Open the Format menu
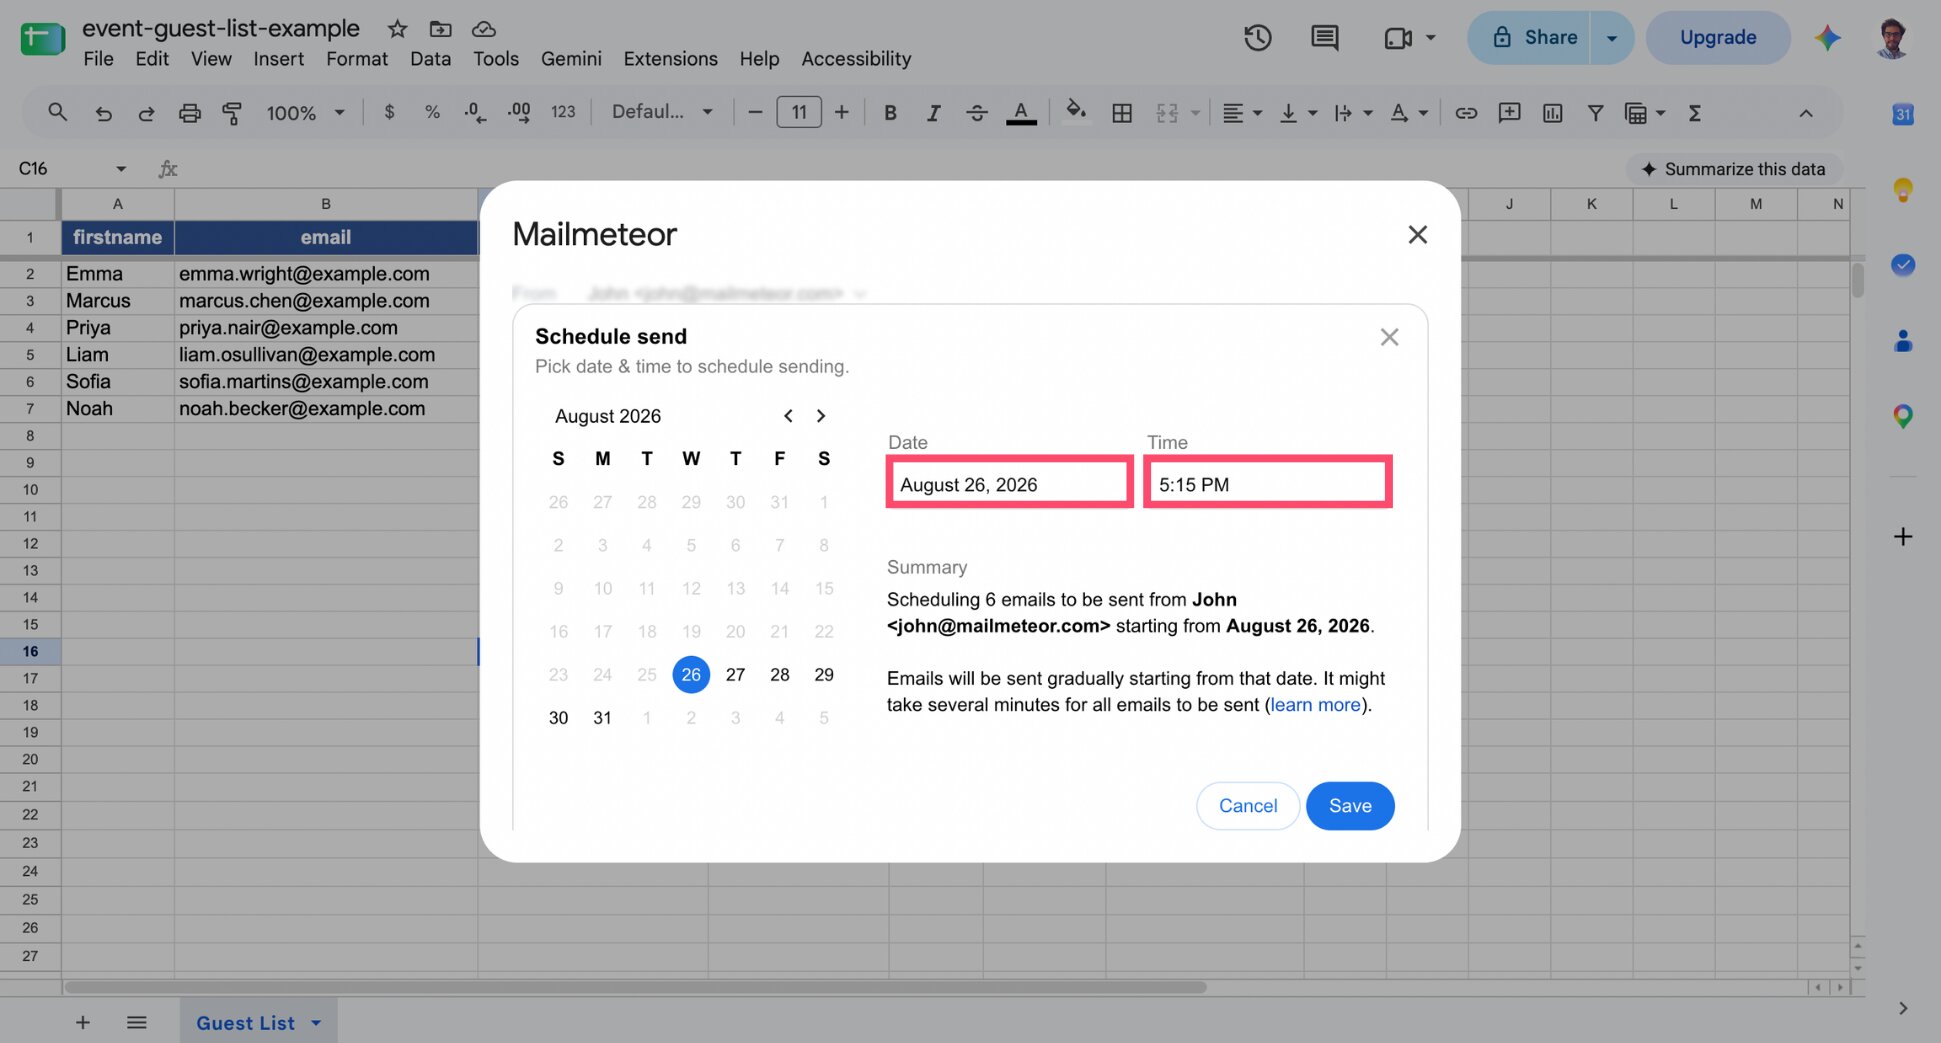Image resolution: width=1941 pixels, height=1043 pixels. pyautogui.click(x=356, y=59)
